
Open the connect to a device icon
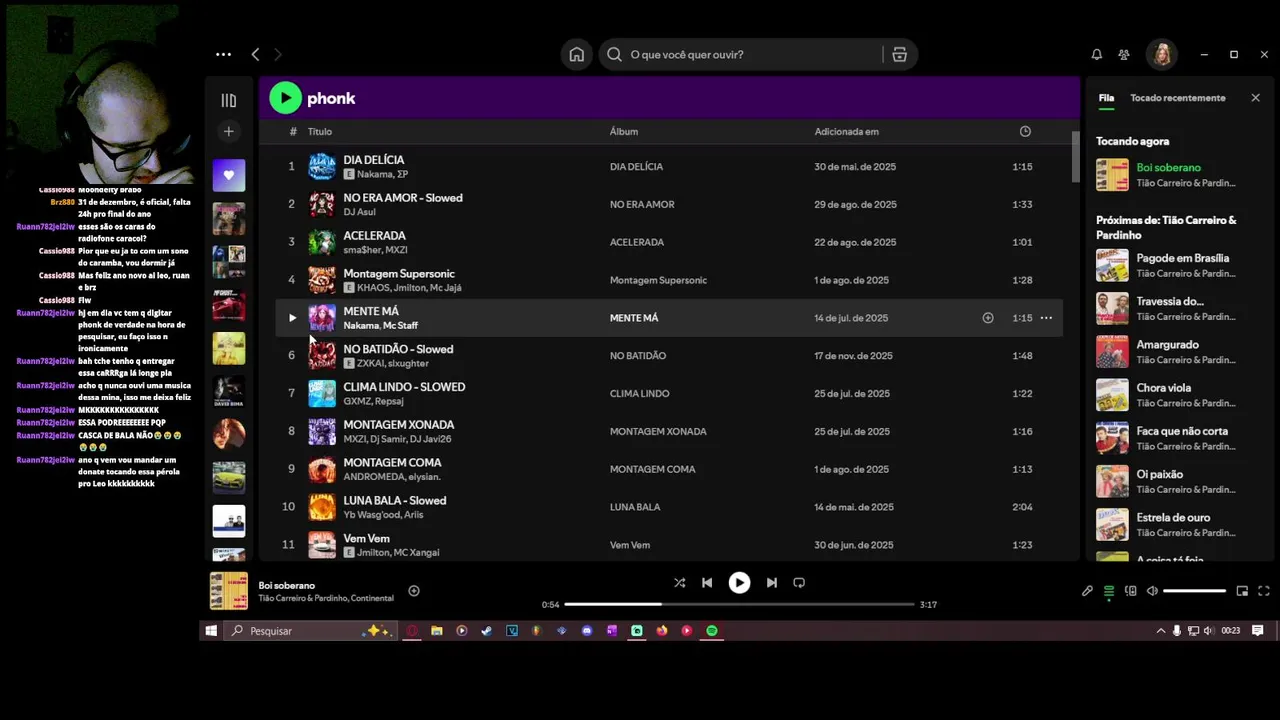click(1131, 591)
